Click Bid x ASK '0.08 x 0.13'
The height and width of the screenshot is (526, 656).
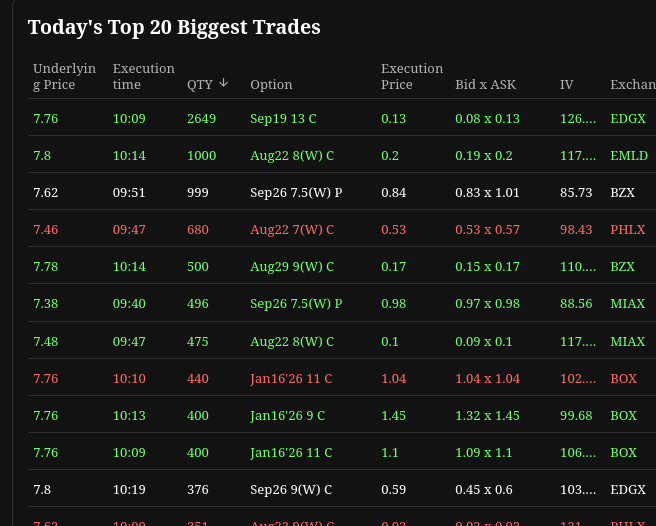(x=487, y=119)
